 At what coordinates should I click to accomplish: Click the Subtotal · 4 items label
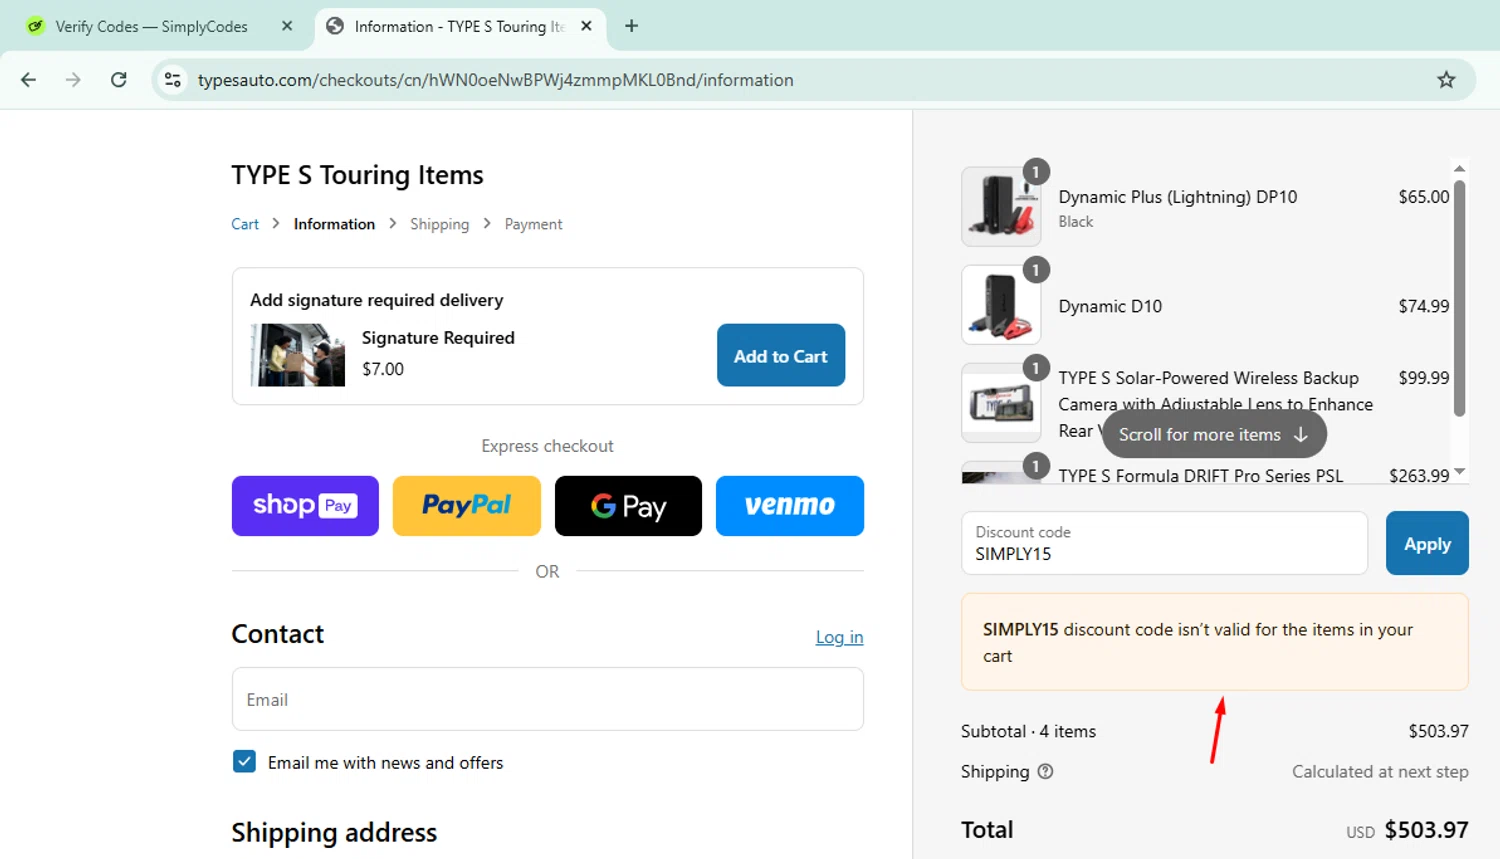click(1028, 731)
